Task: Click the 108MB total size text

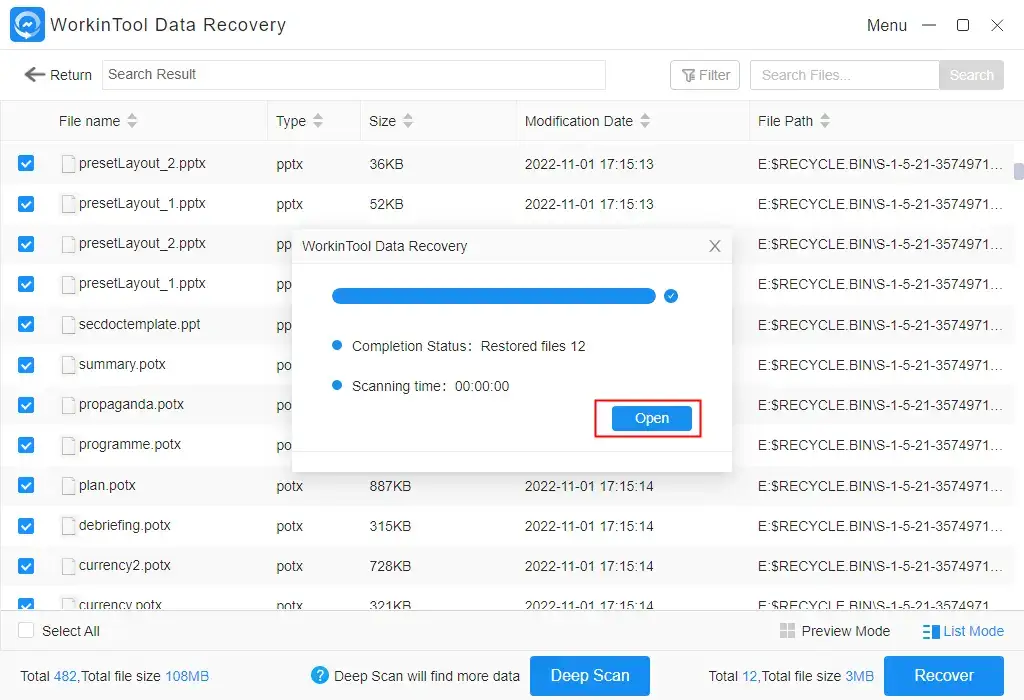Action: tap(187, 676)
